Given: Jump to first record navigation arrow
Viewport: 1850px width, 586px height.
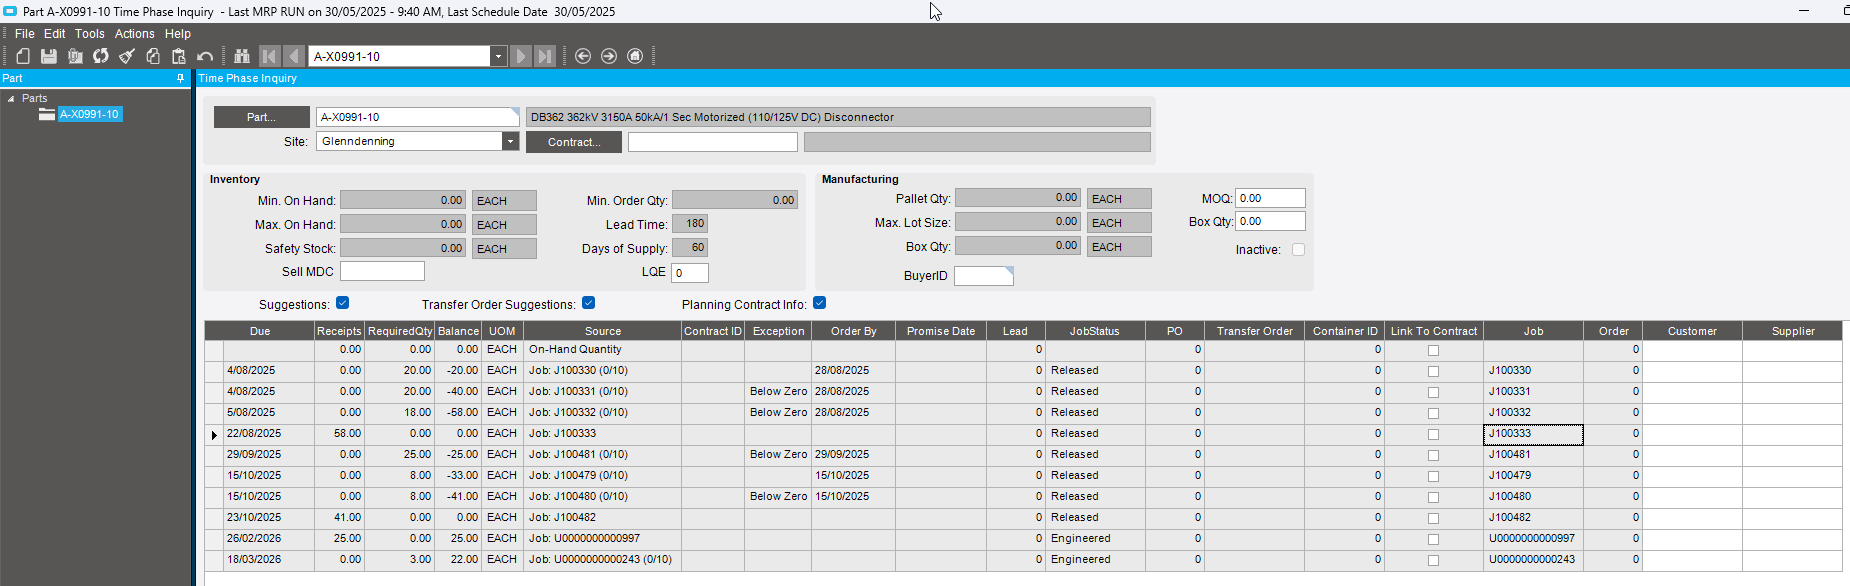Looking at the screenshot, I should [x=269, y=56].
